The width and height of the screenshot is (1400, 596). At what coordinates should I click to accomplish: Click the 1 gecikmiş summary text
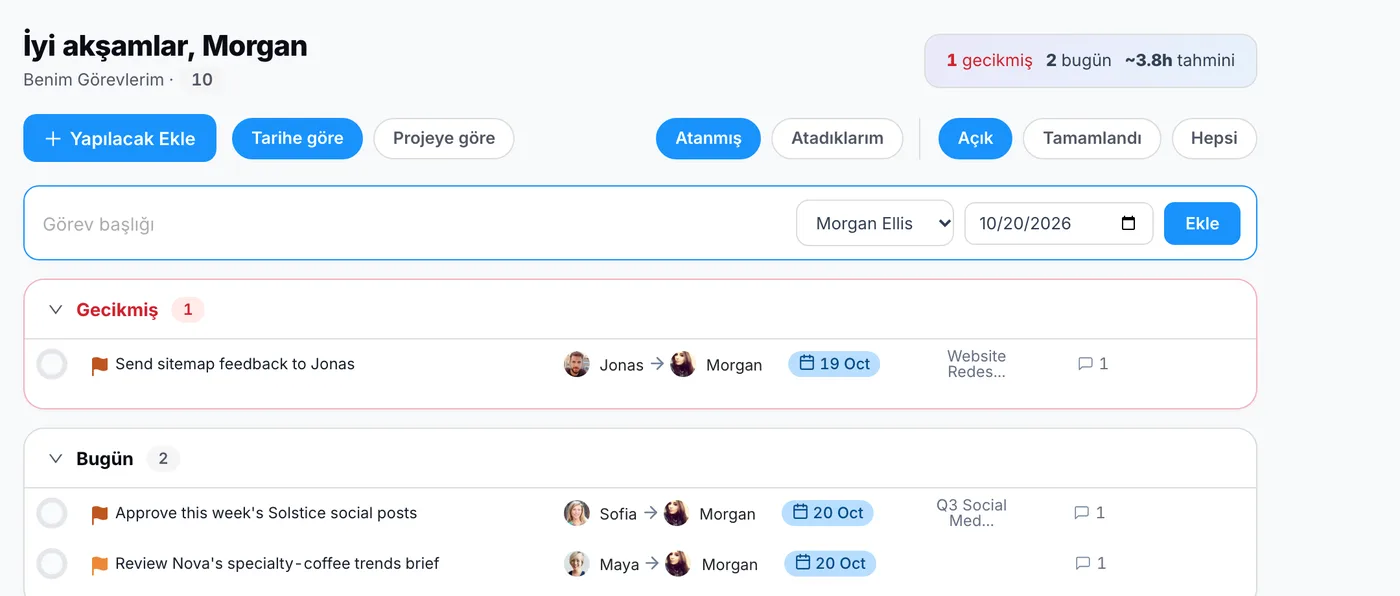989,60
